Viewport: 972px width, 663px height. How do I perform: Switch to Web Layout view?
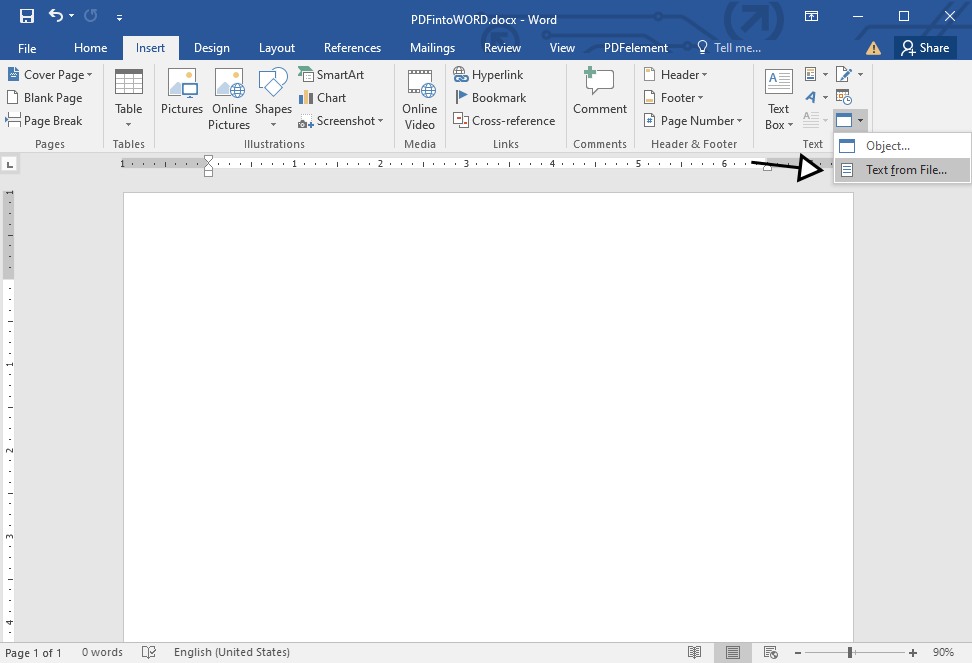[x=771, y=652]
